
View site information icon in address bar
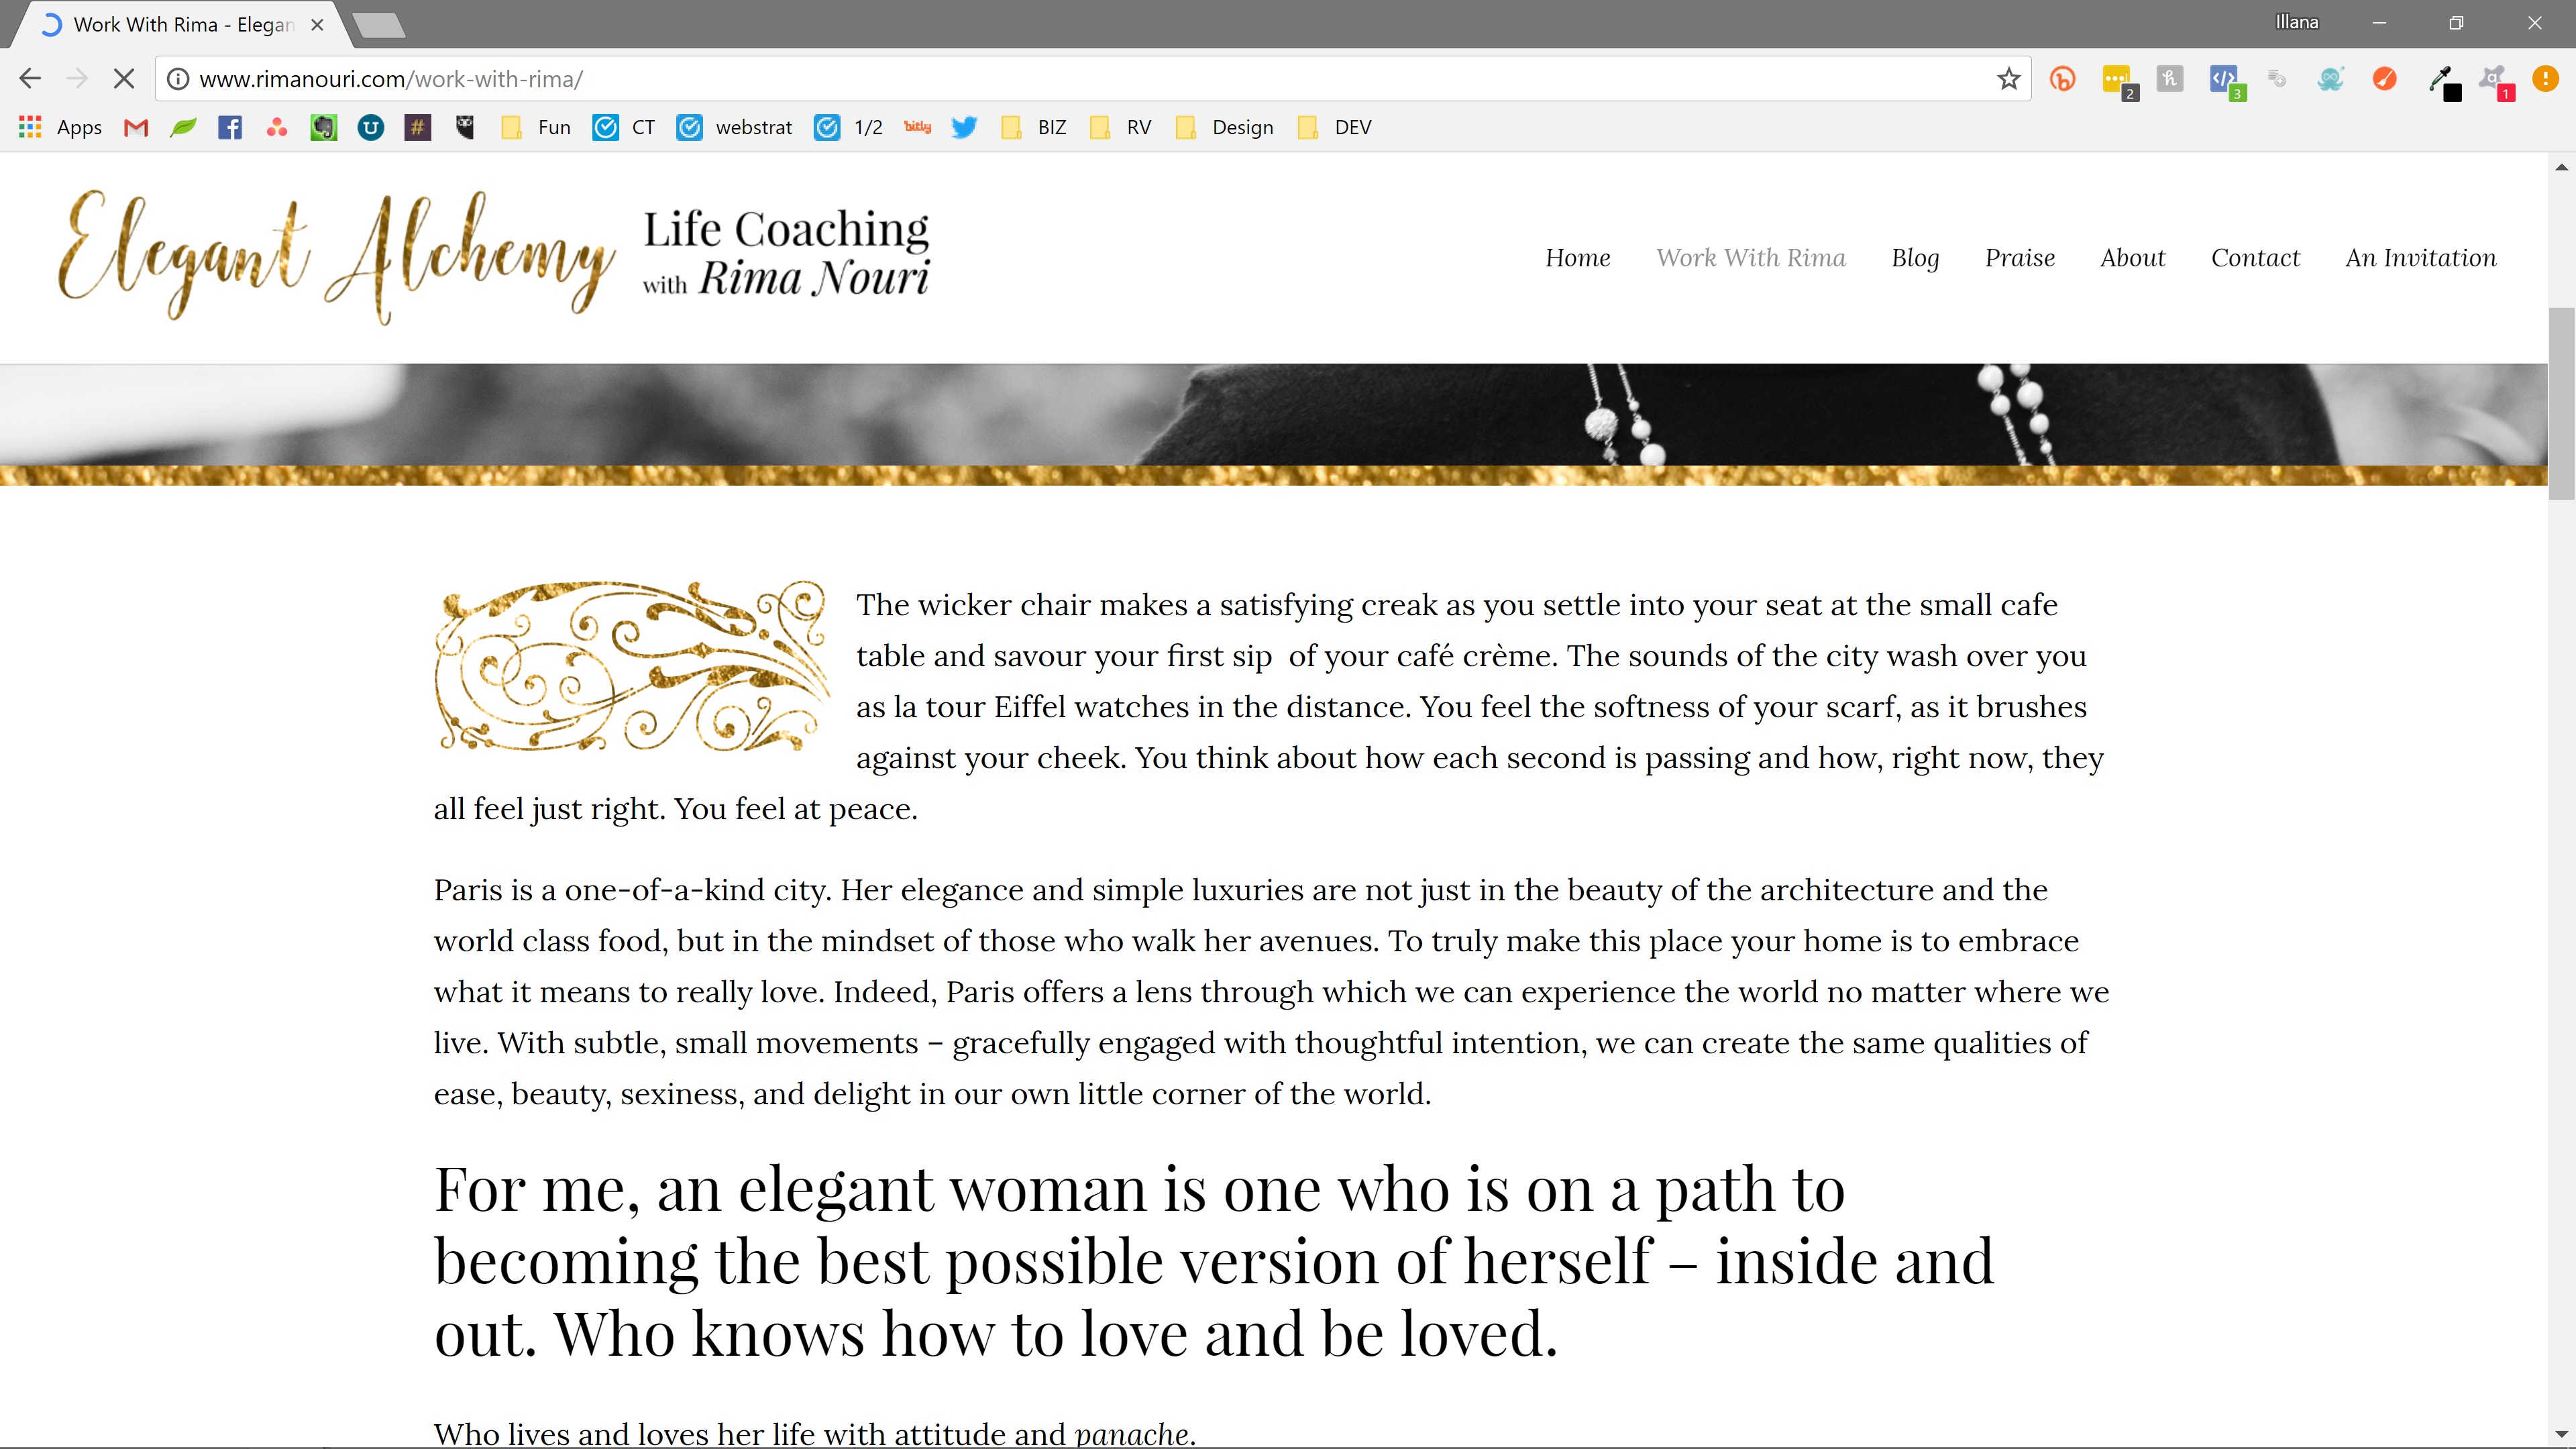178,79
